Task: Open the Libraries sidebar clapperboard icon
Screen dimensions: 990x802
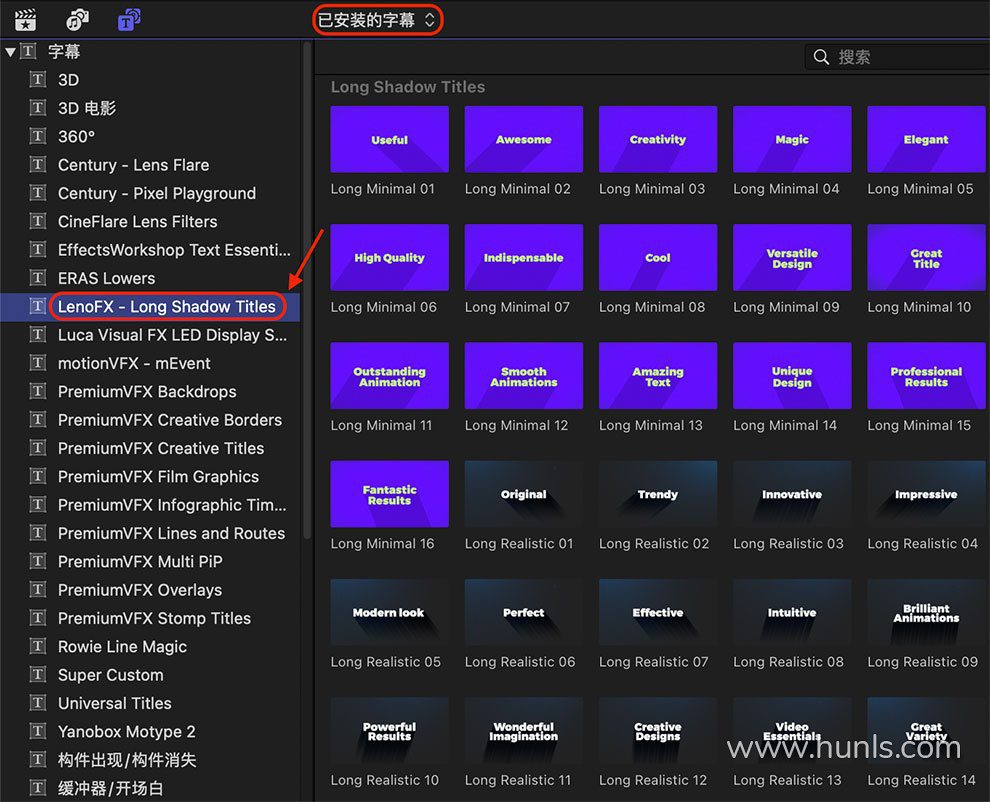Action: [25, 20]
